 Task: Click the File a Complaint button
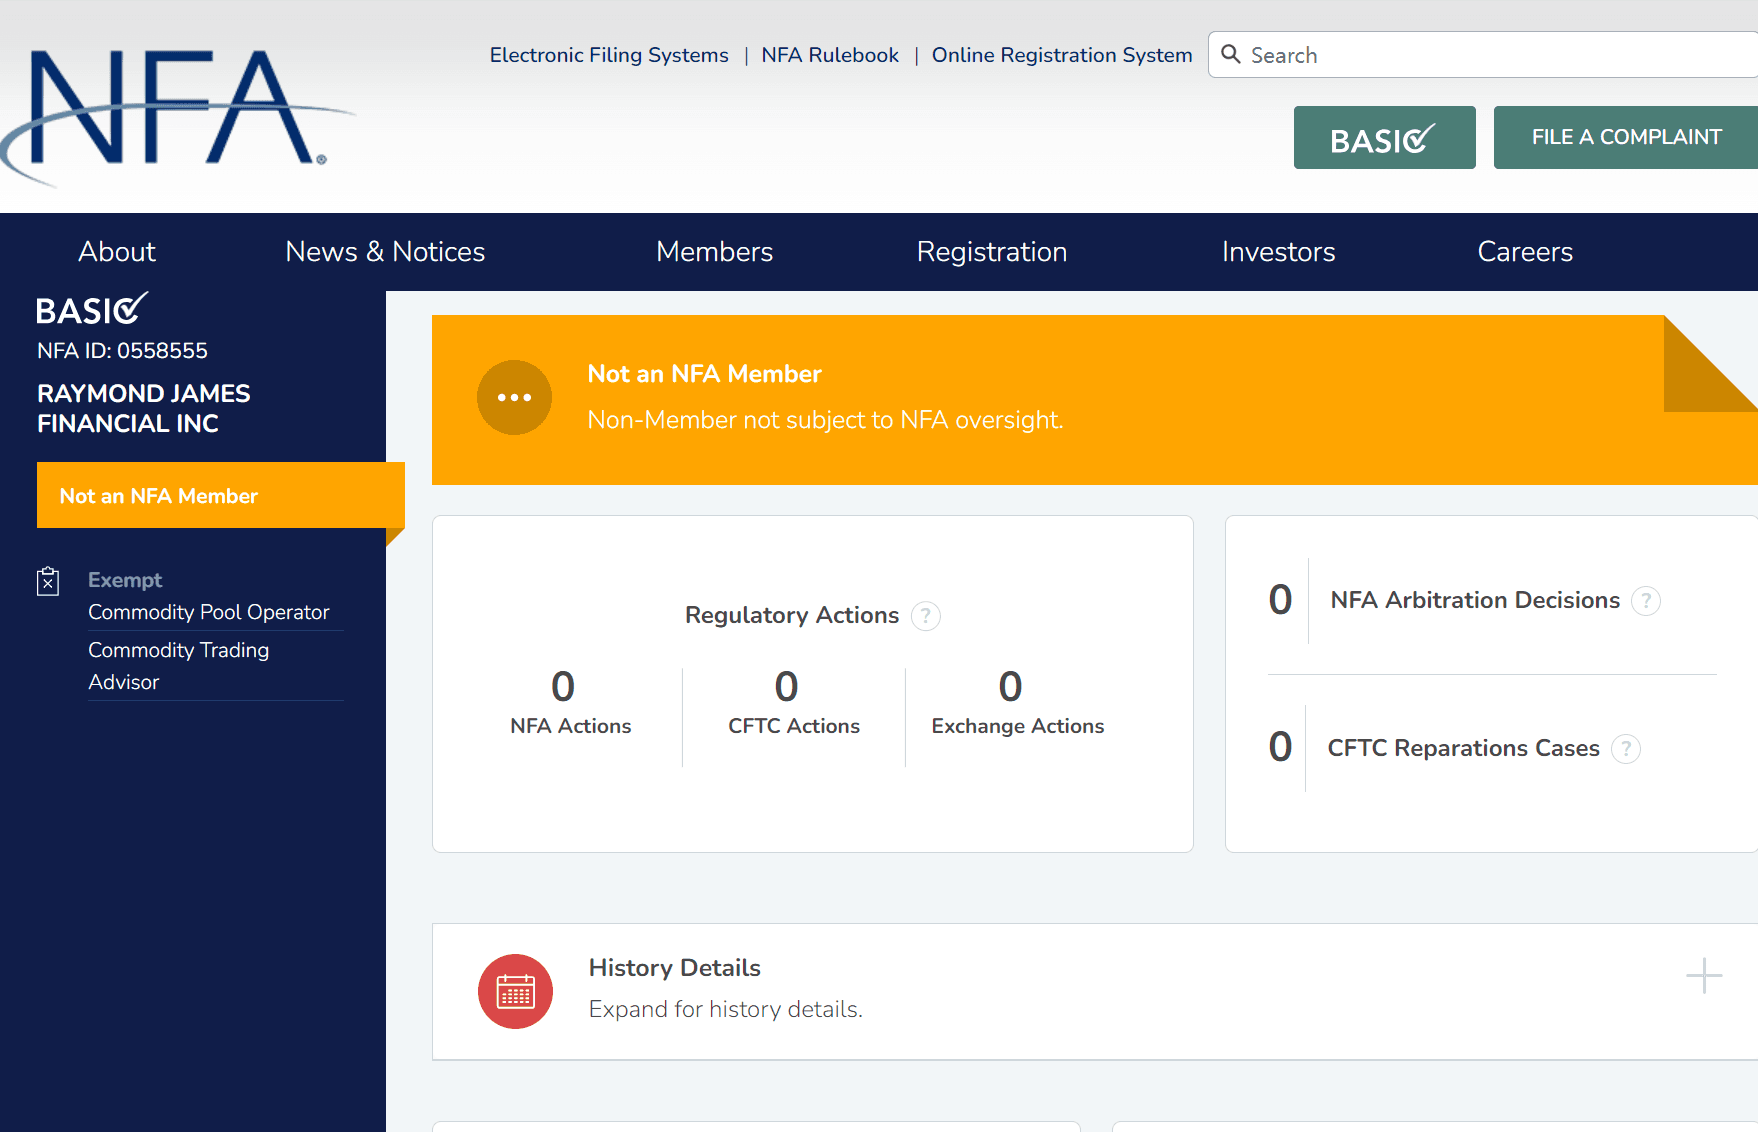(1626, 138)
